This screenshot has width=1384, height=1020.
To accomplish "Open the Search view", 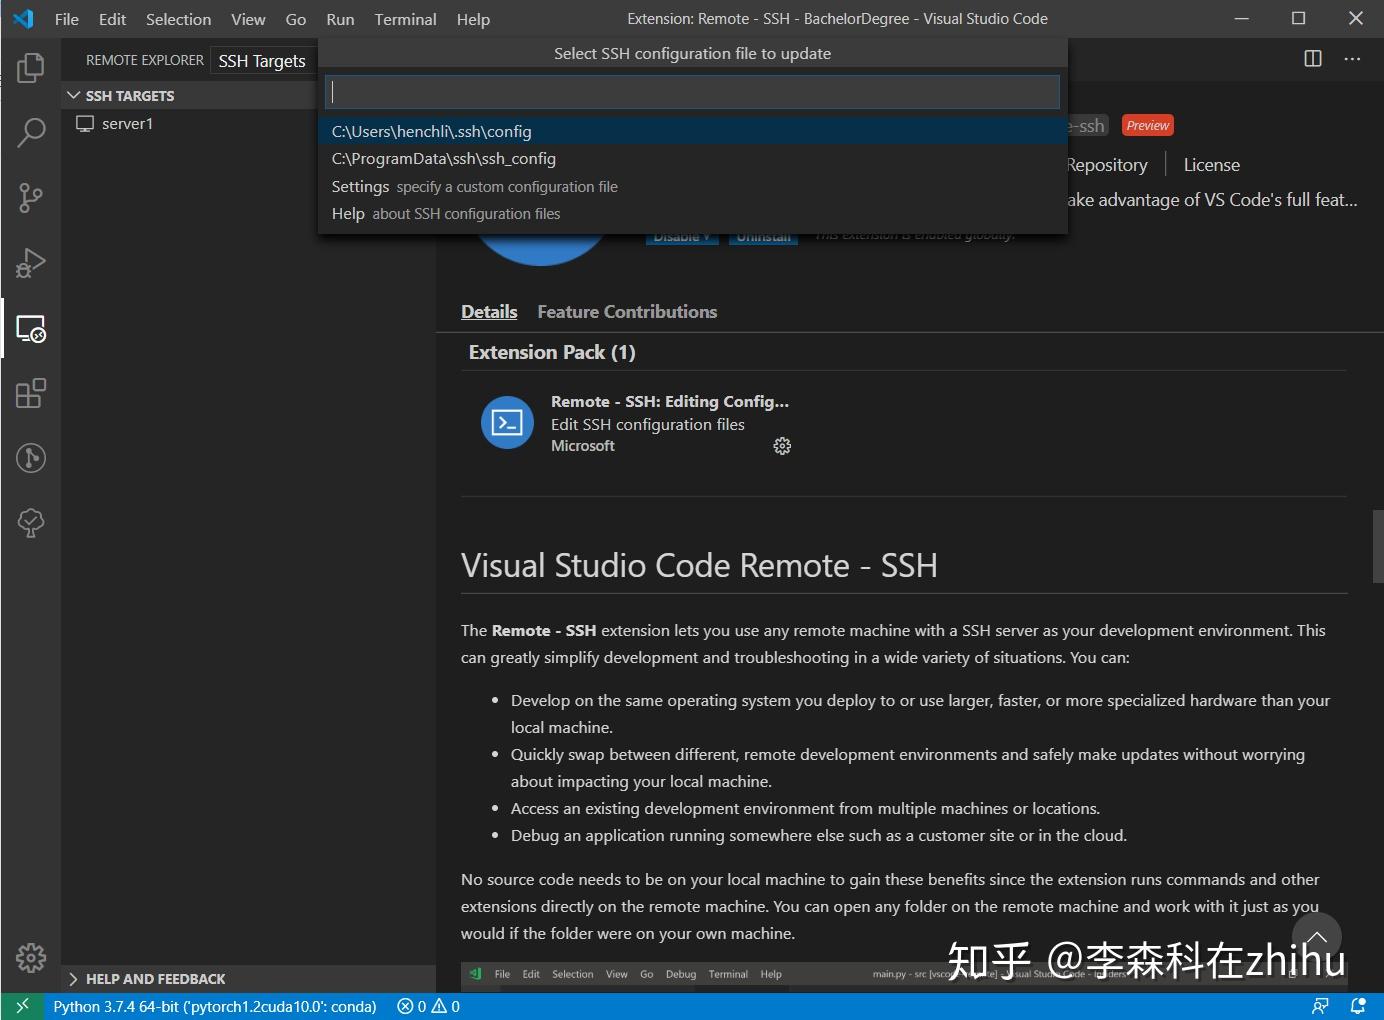I will pos(30,132).
